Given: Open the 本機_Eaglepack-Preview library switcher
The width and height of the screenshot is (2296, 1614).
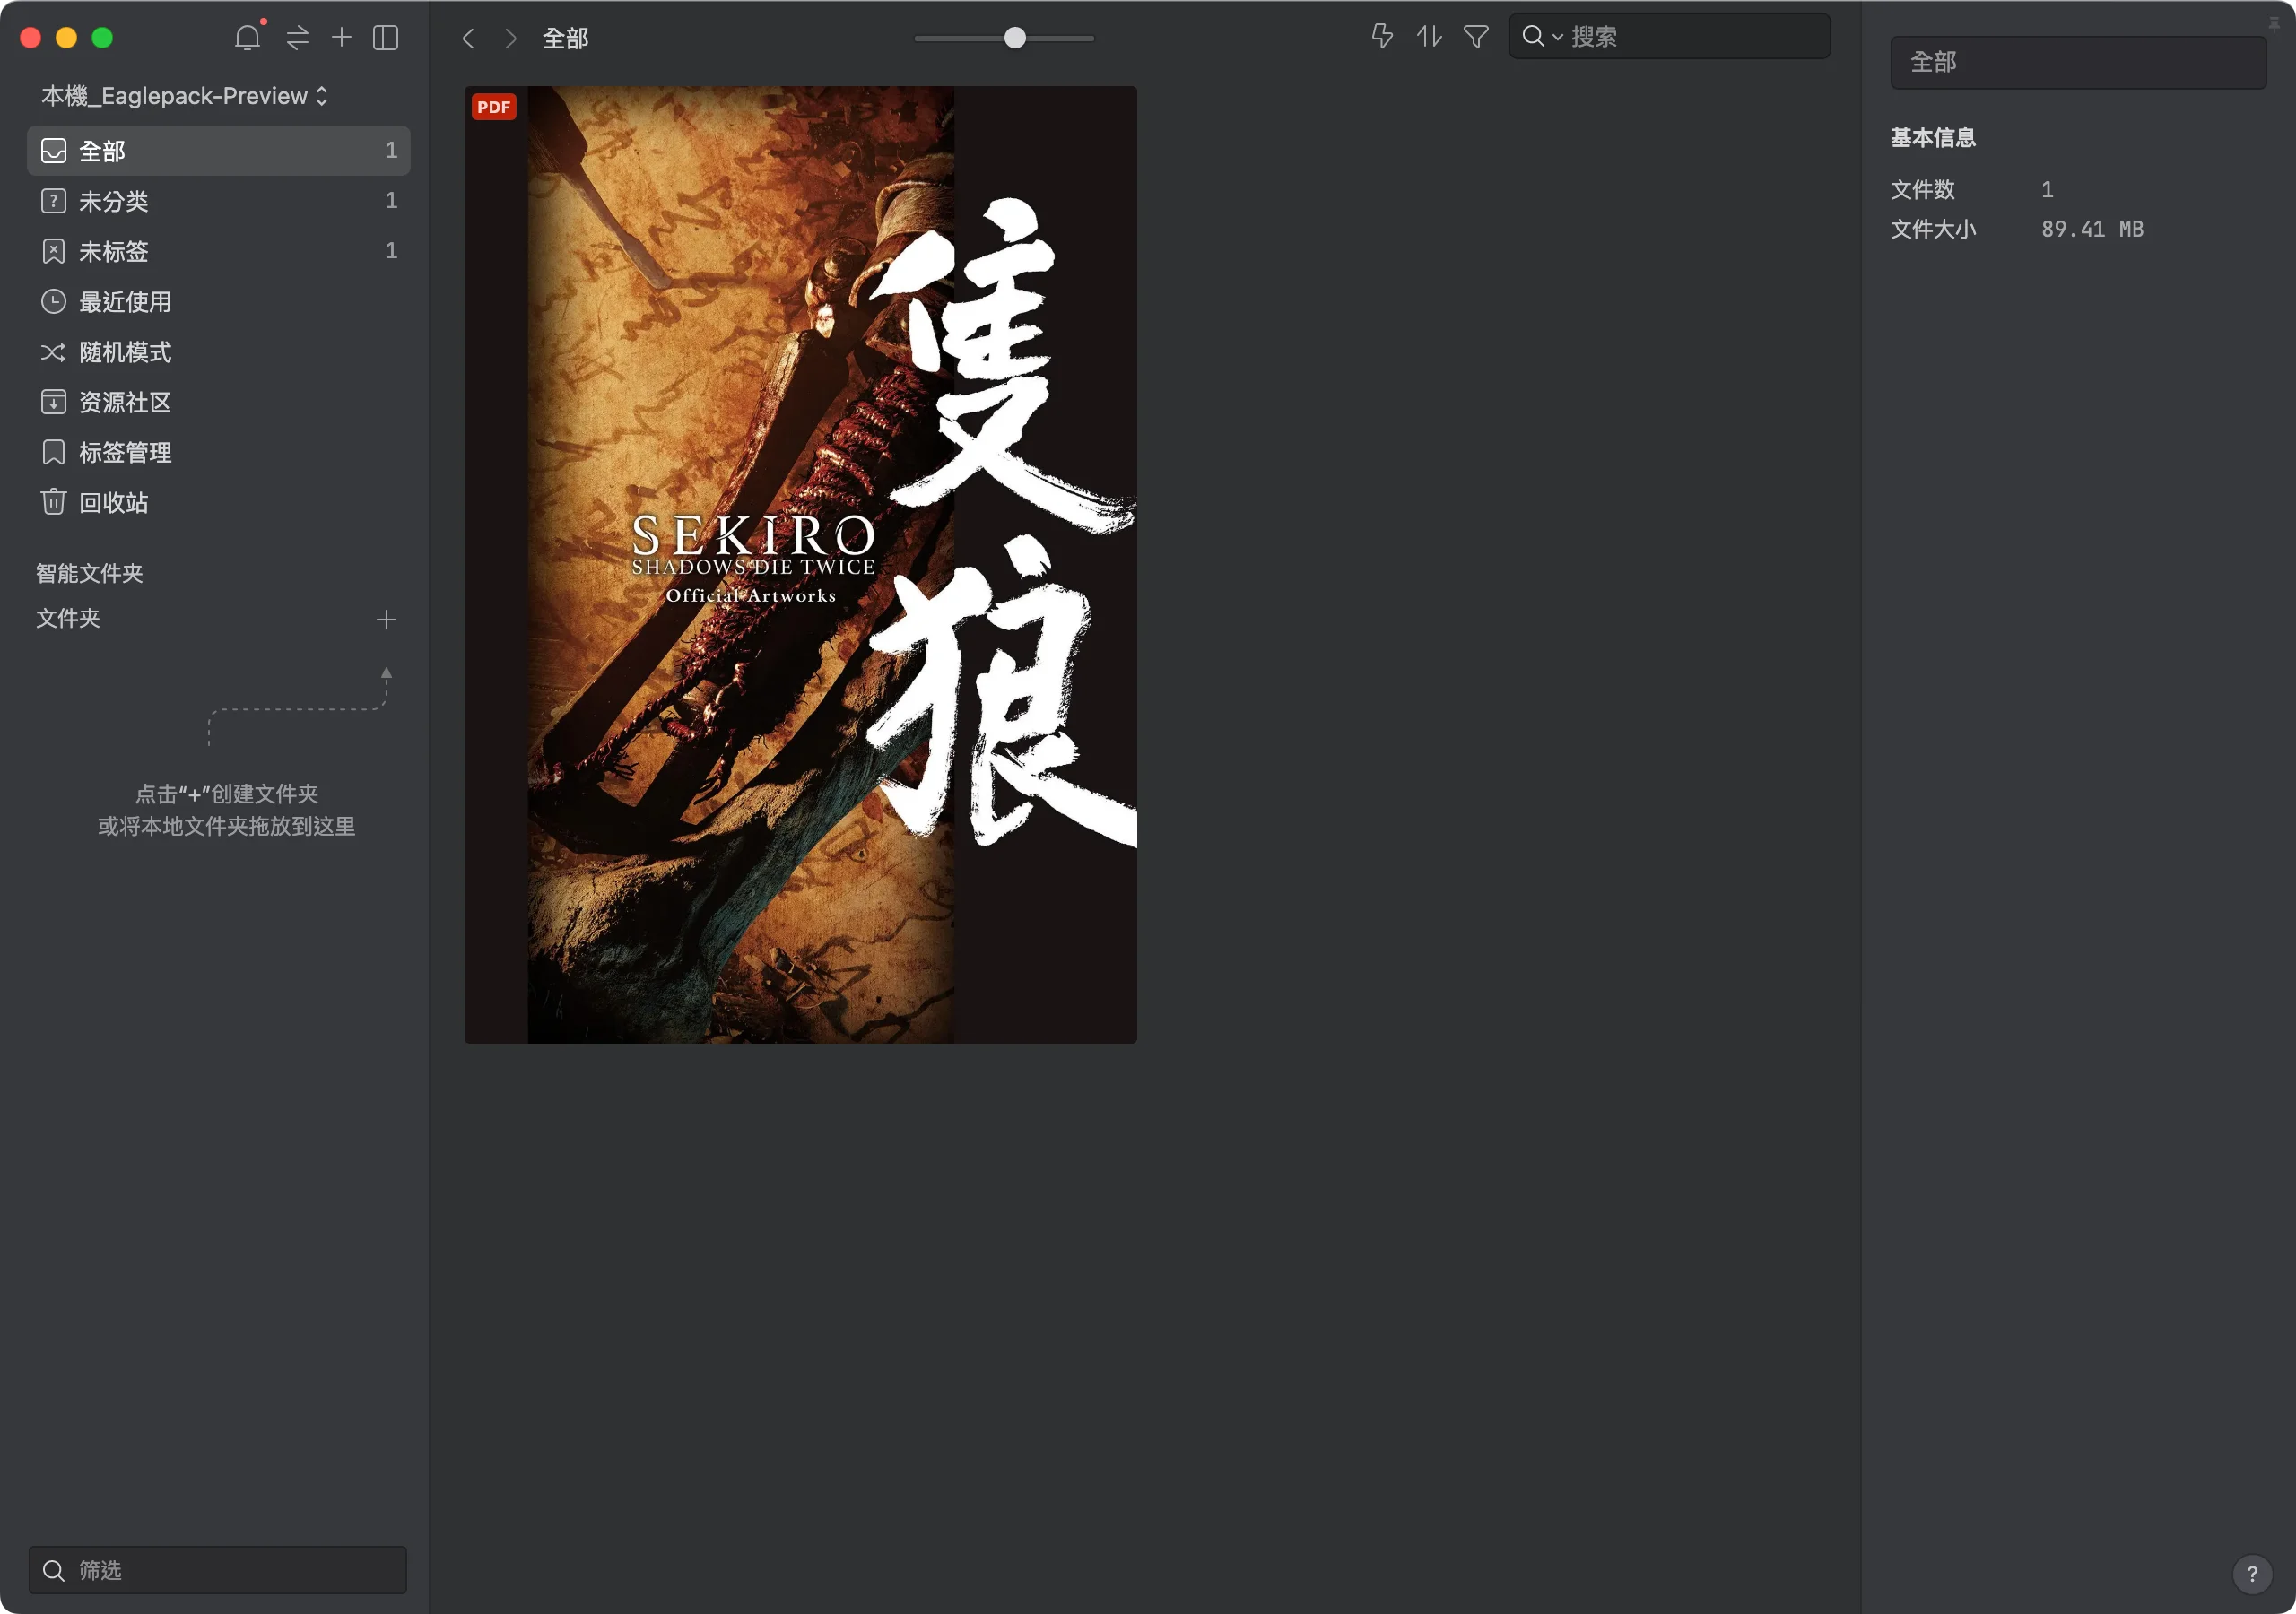Looking at the screenshot, I should point(185,96).
